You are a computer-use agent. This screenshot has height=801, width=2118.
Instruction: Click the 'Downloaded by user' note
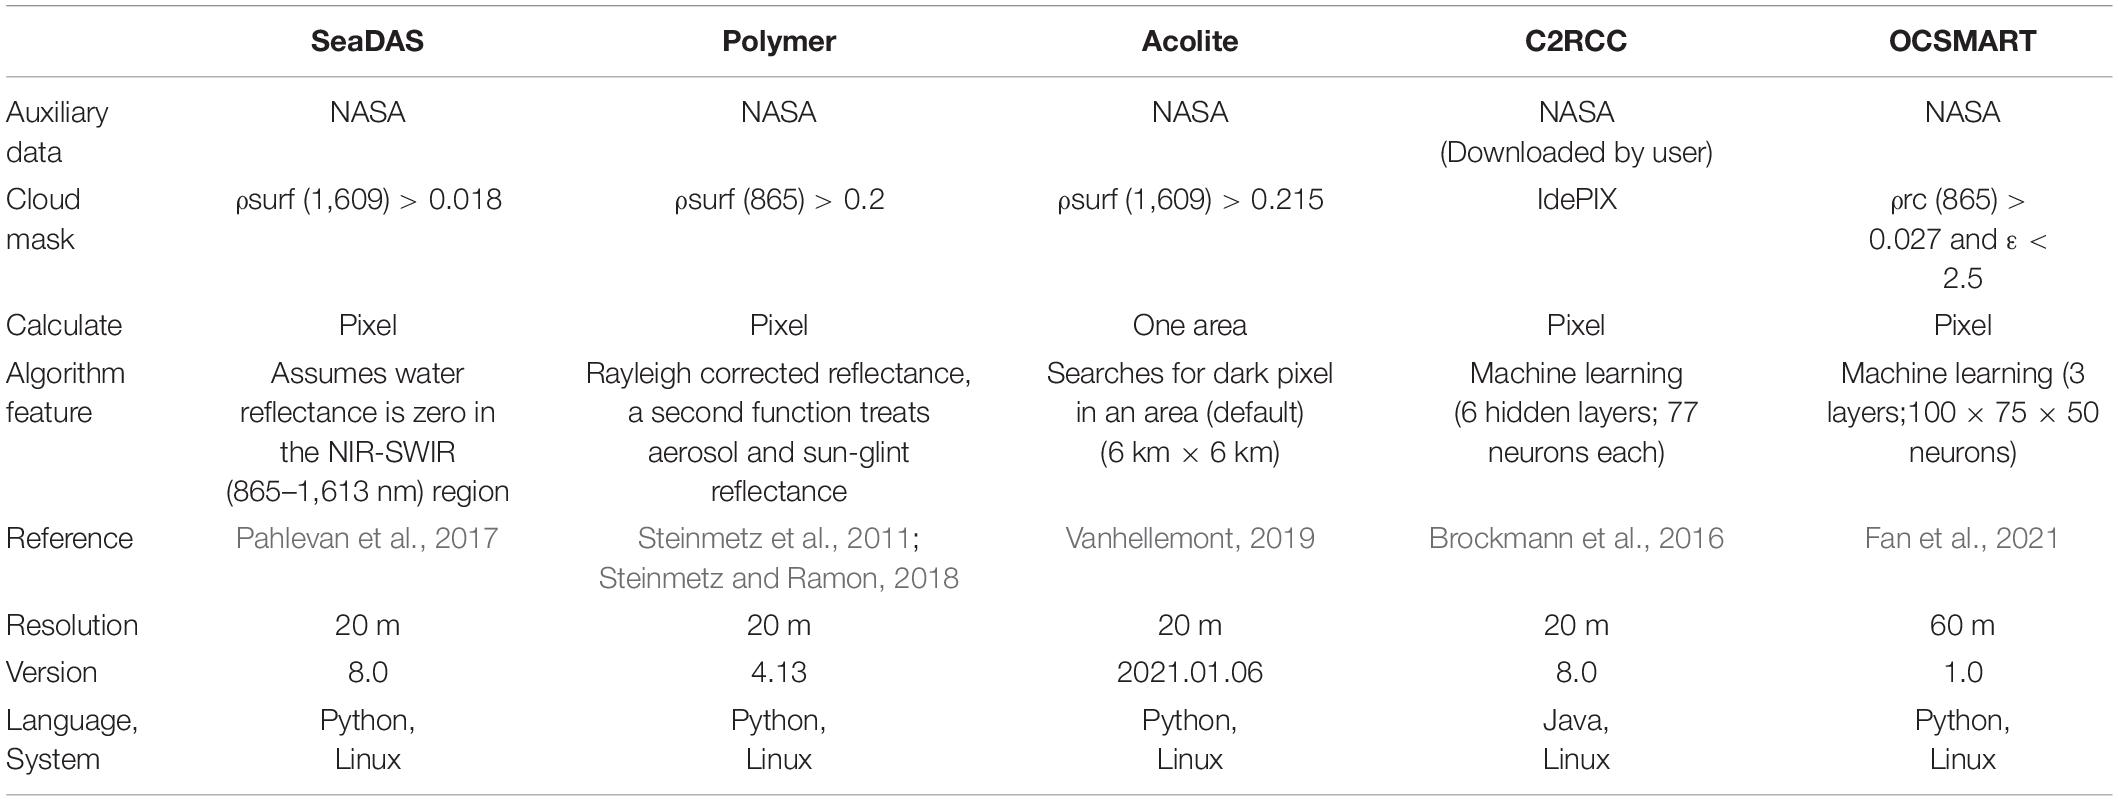point(1576,152)
